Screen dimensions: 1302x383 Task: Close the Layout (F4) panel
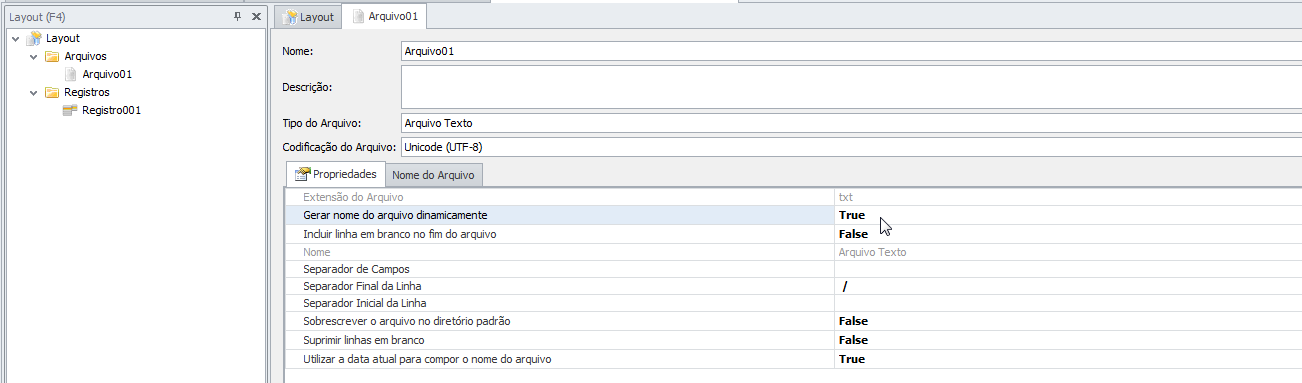256,16
